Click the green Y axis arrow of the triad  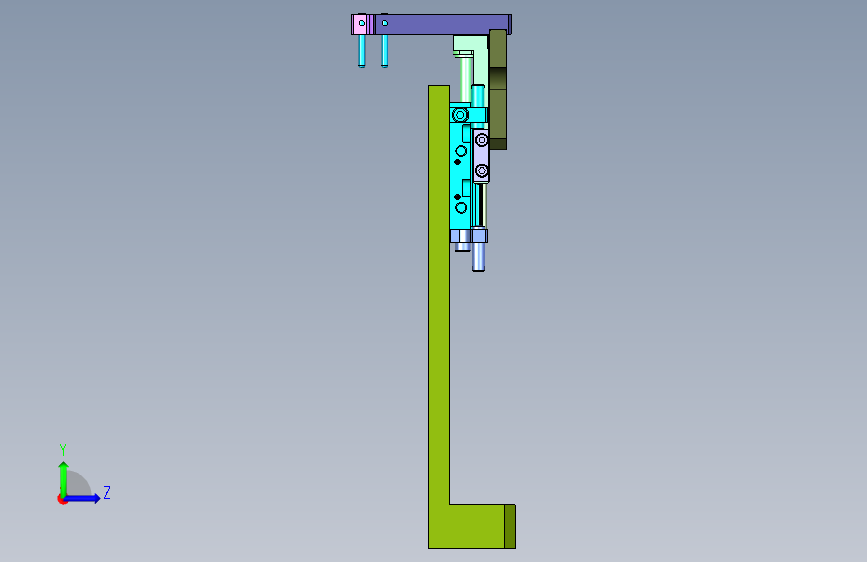point(63,478)
